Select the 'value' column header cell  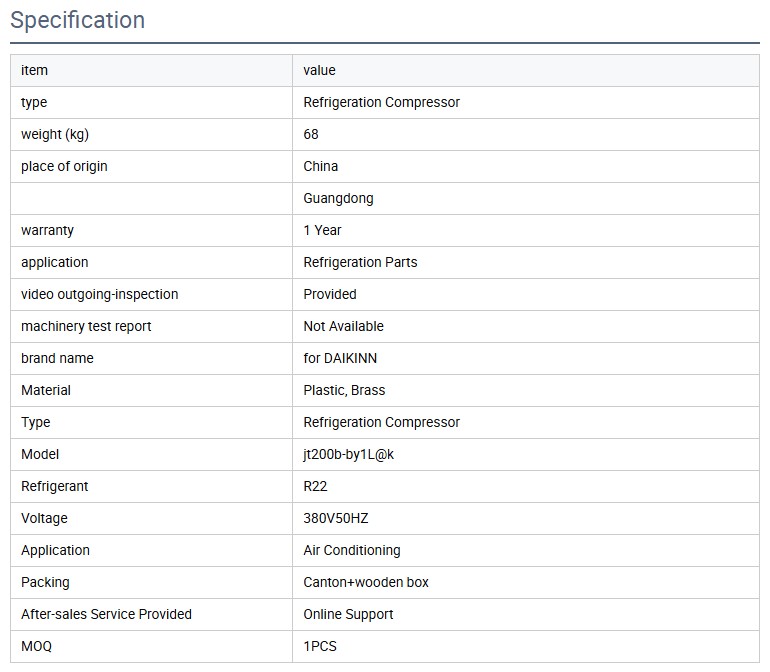coord(319,70)
